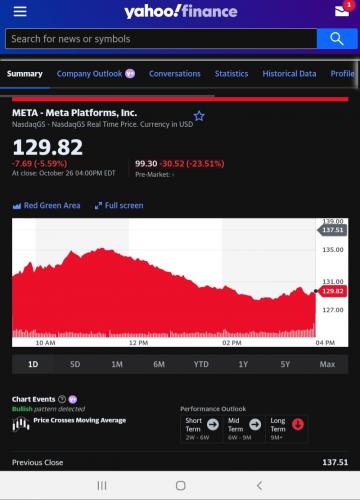Click the 137.51 previous close chart marker
This screenshot has height=500, width=360.
(x=333, y=230)
